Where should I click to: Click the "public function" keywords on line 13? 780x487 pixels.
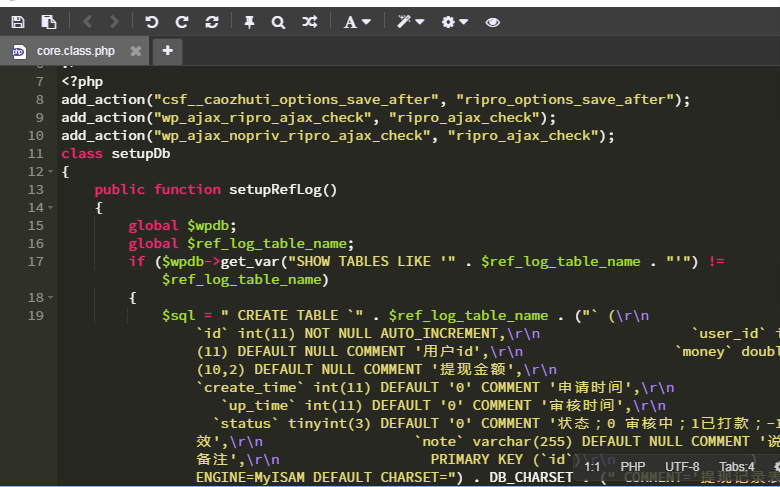158,190
